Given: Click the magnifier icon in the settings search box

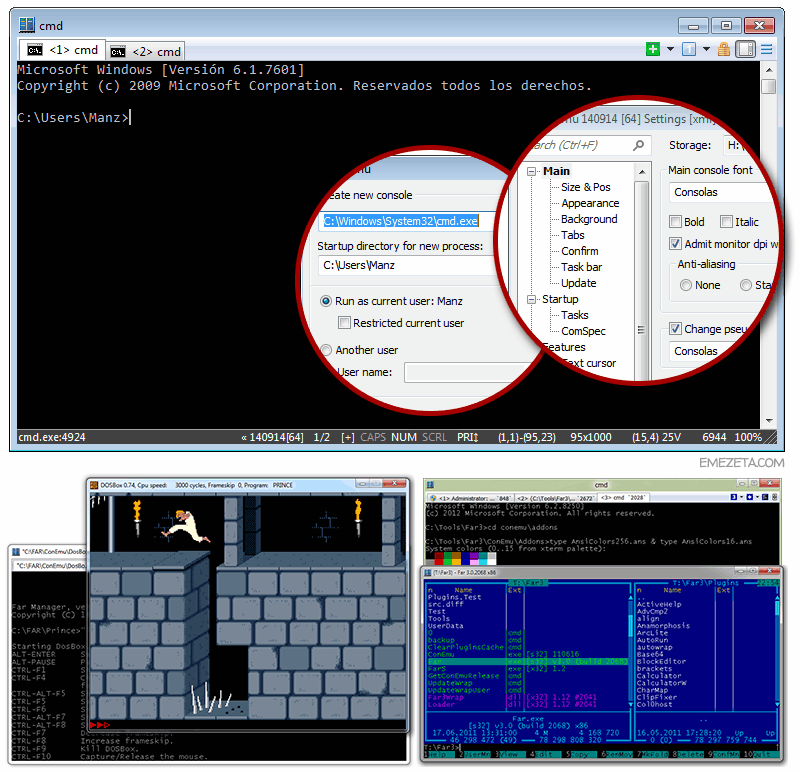Looking at the screenshot, I should 638,145.
